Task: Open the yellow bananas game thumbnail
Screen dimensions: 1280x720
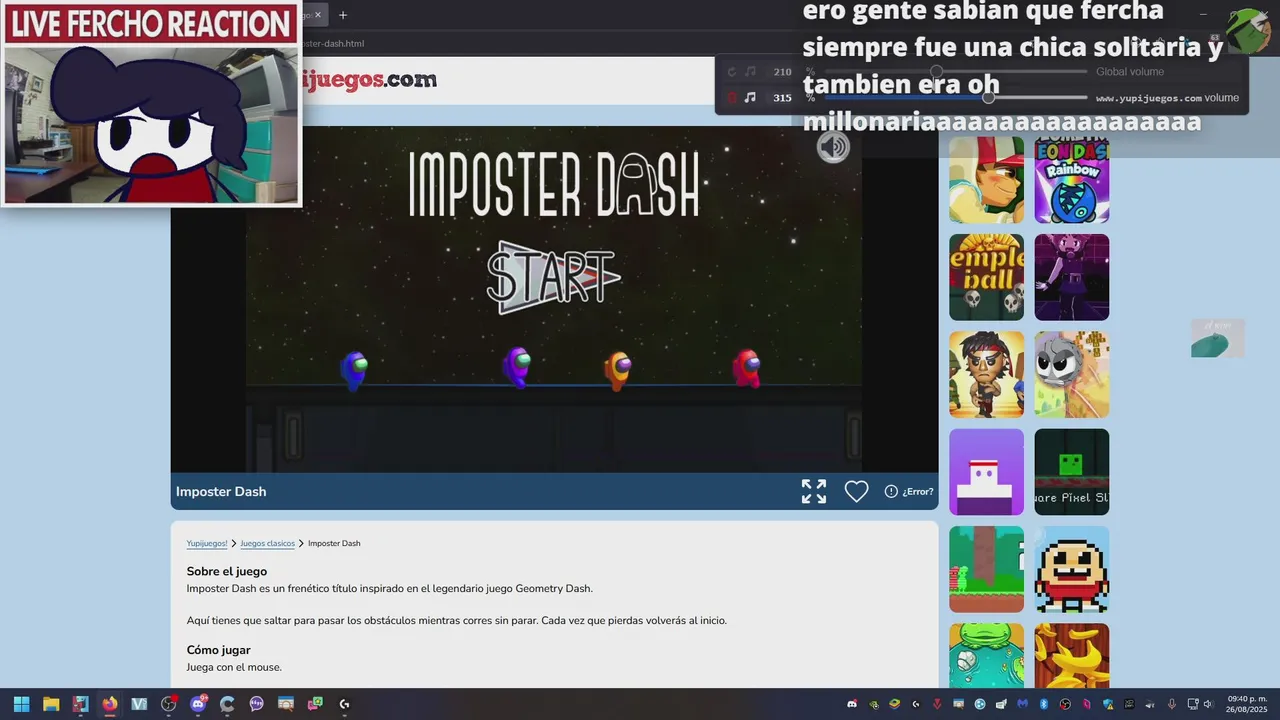Action: click(1072, 656)
